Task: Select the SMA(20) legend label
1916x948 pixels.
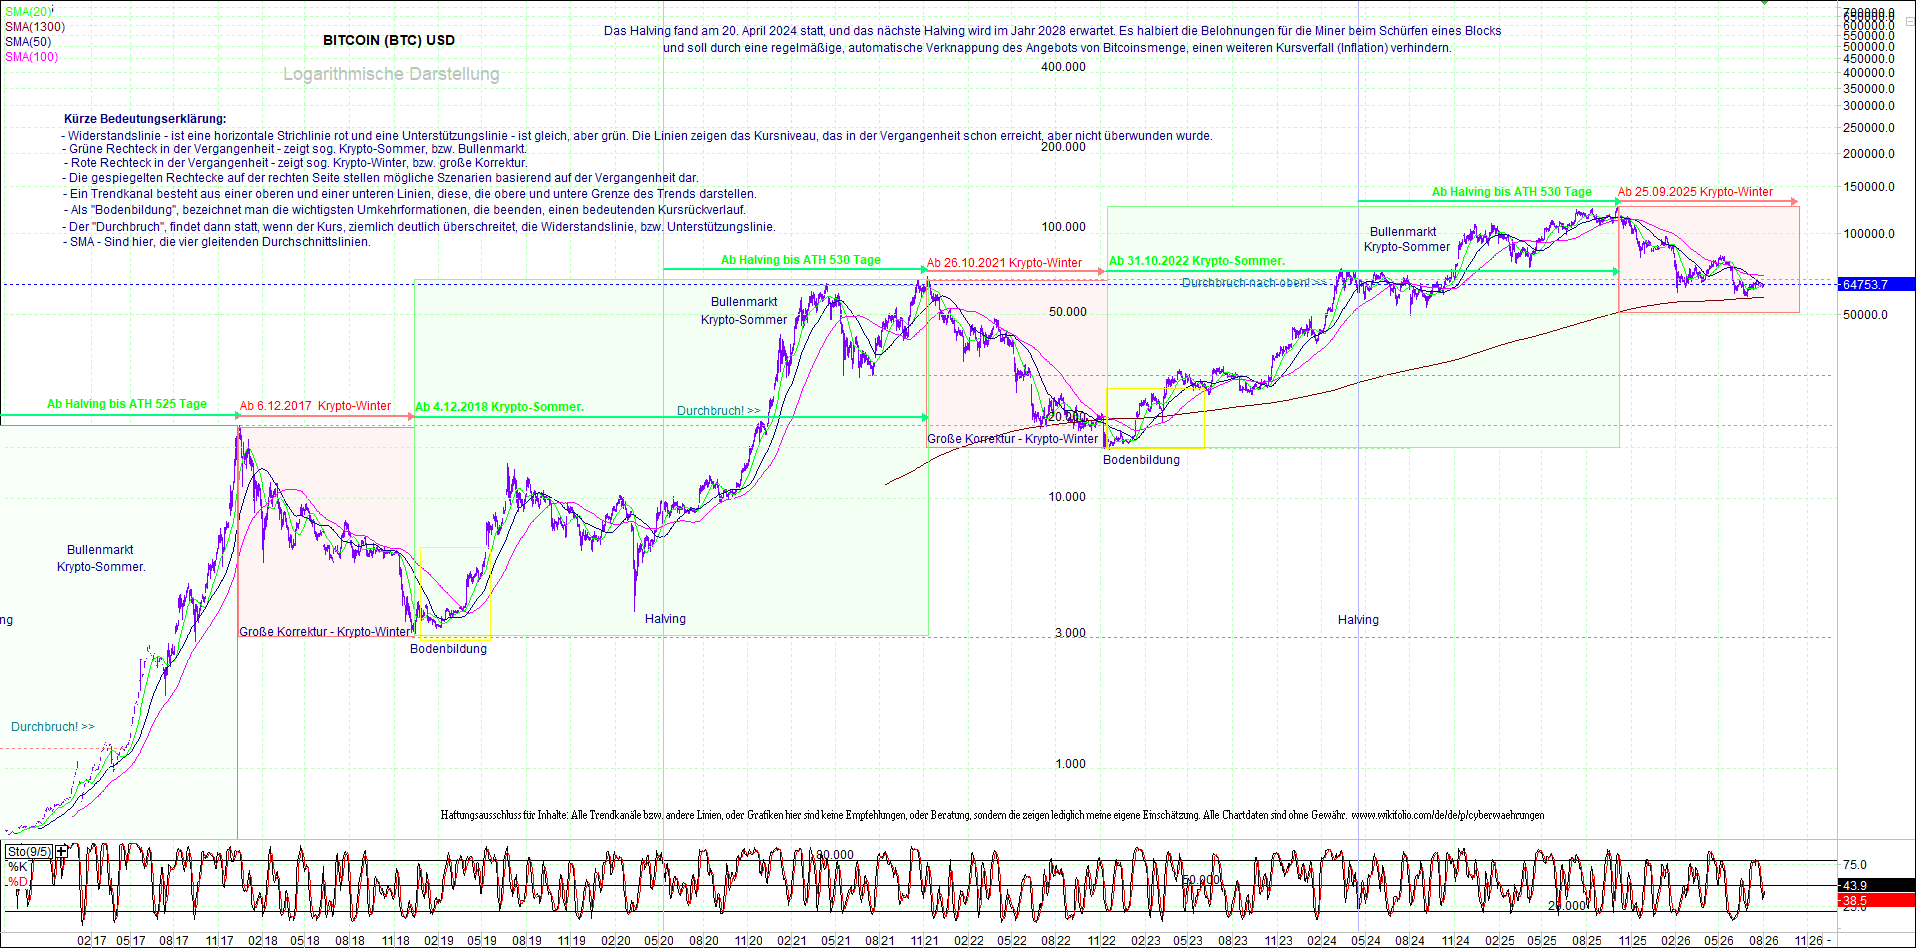Action: coord(27,12)
